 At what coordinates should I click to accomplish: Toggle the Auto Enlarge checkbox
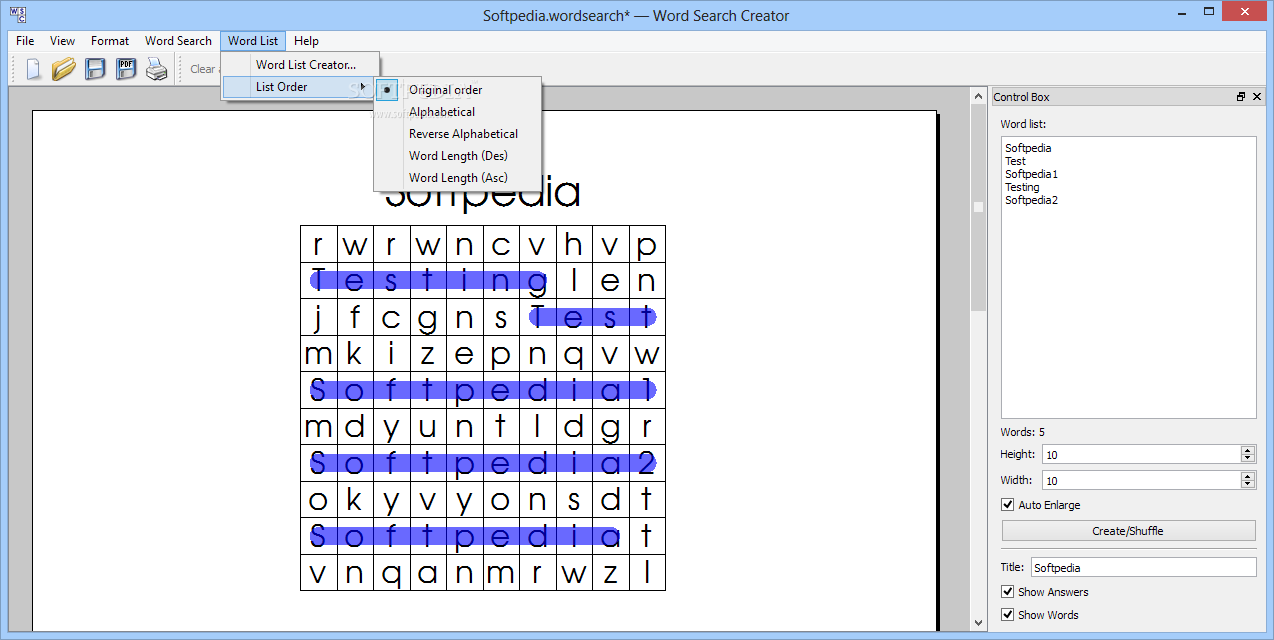(x=1008, y=505)
